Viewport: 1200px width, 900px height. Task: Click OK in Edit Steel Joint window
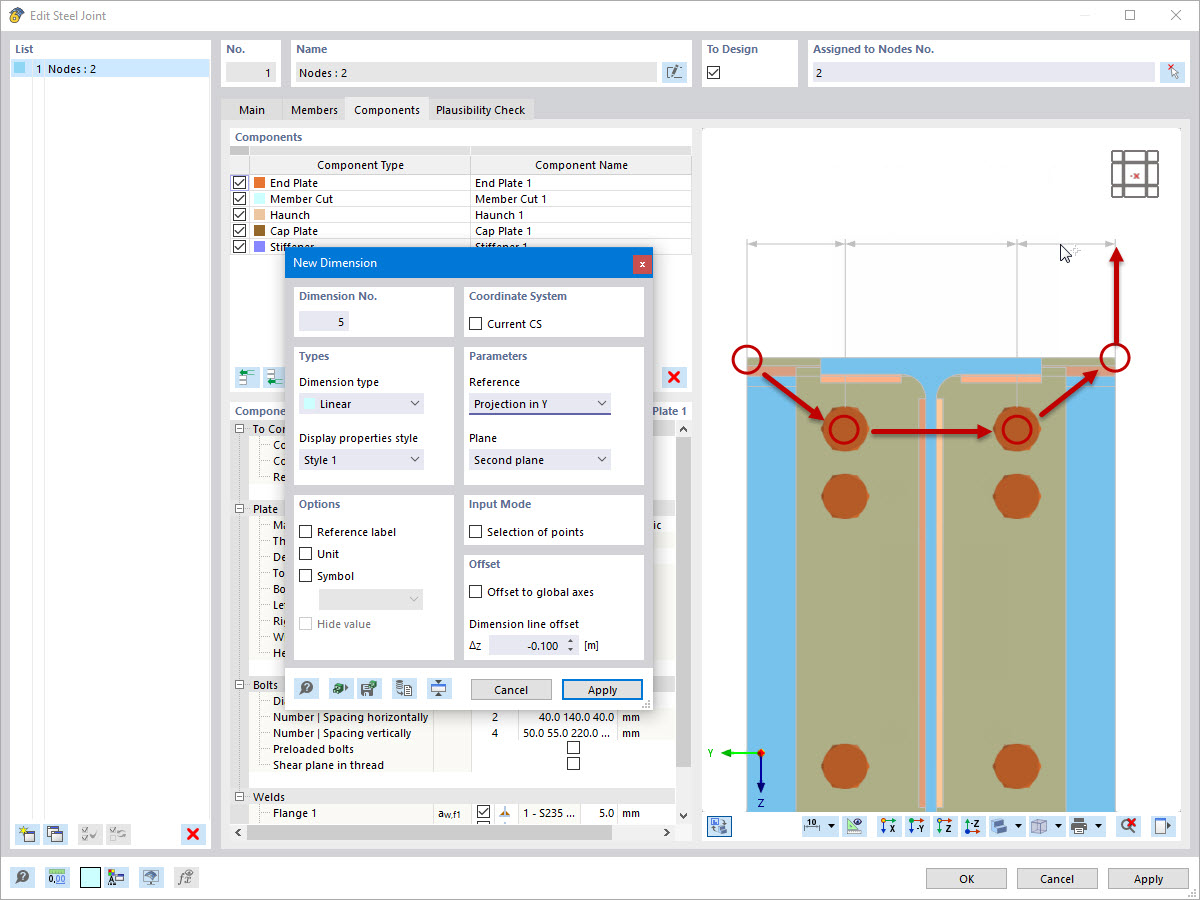967,879
